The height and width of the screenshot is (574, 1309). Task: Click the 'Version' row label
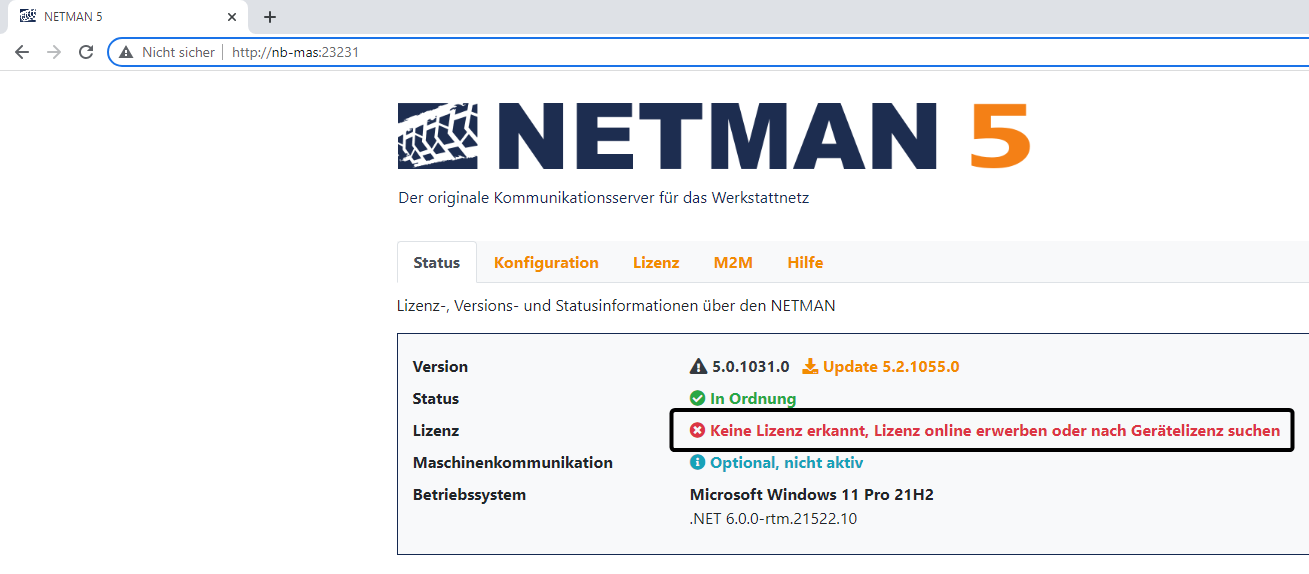point(440,367)
